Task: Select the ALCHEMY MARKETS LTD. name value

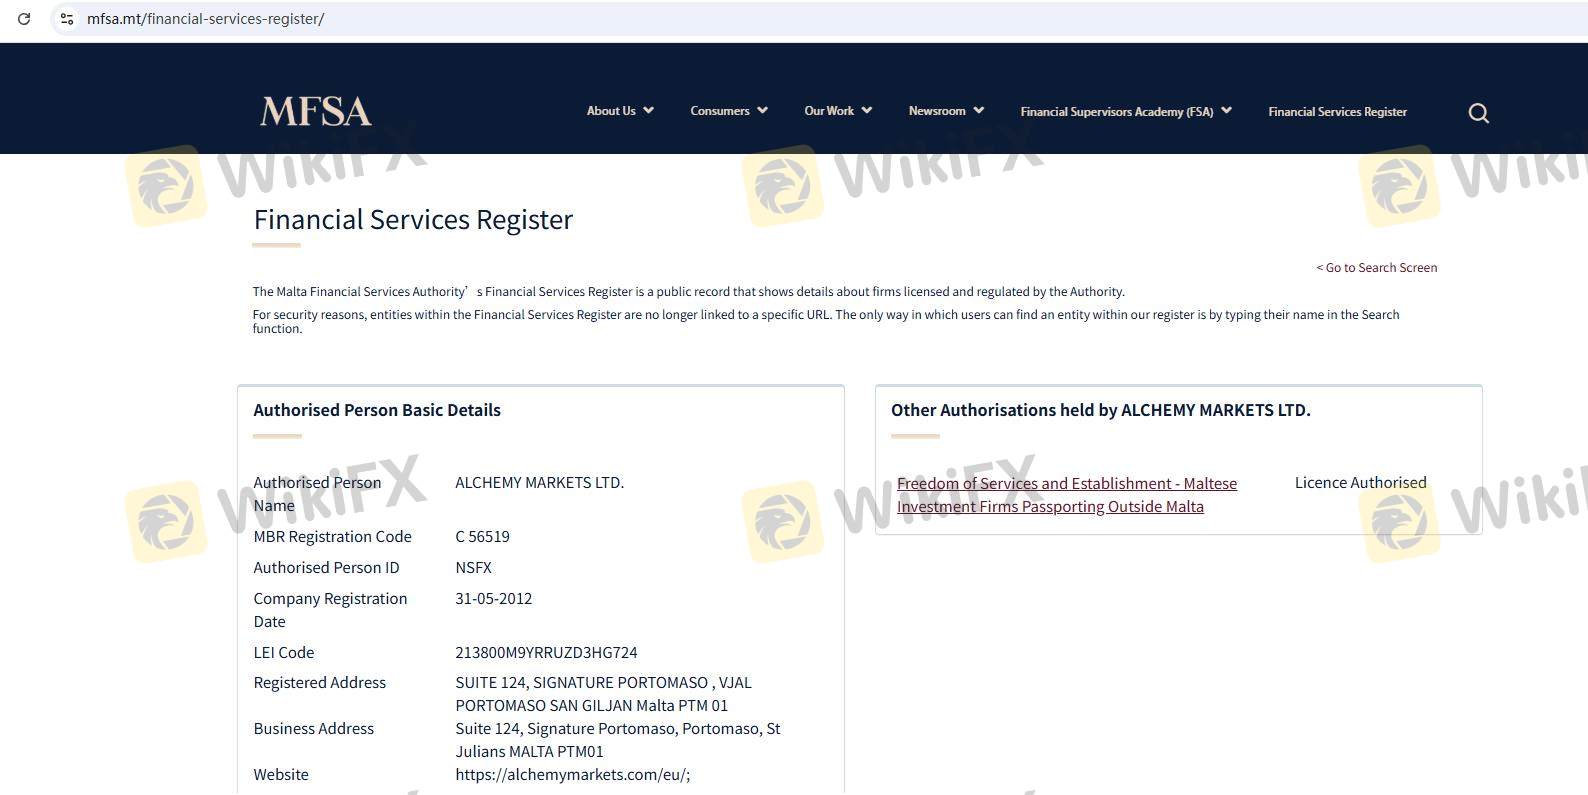Action: pyautogui.click(x=539, y=483)
